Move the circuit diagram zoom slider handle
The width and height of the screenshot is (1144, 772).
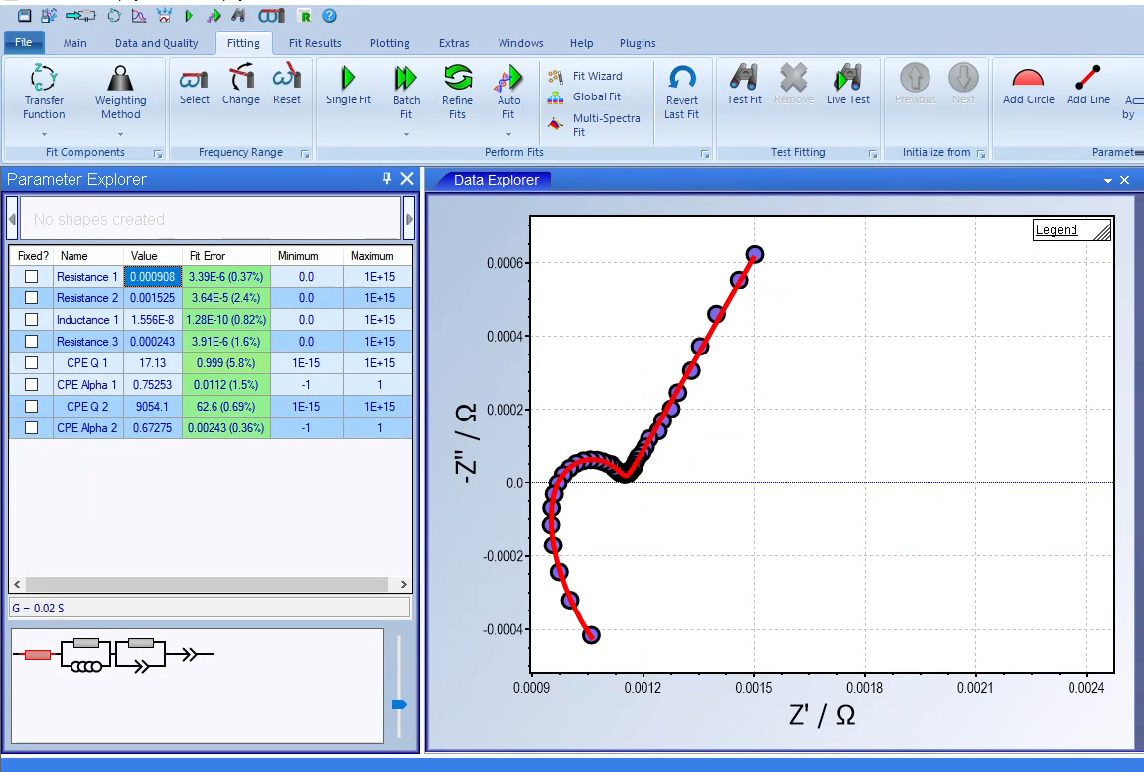399,704
